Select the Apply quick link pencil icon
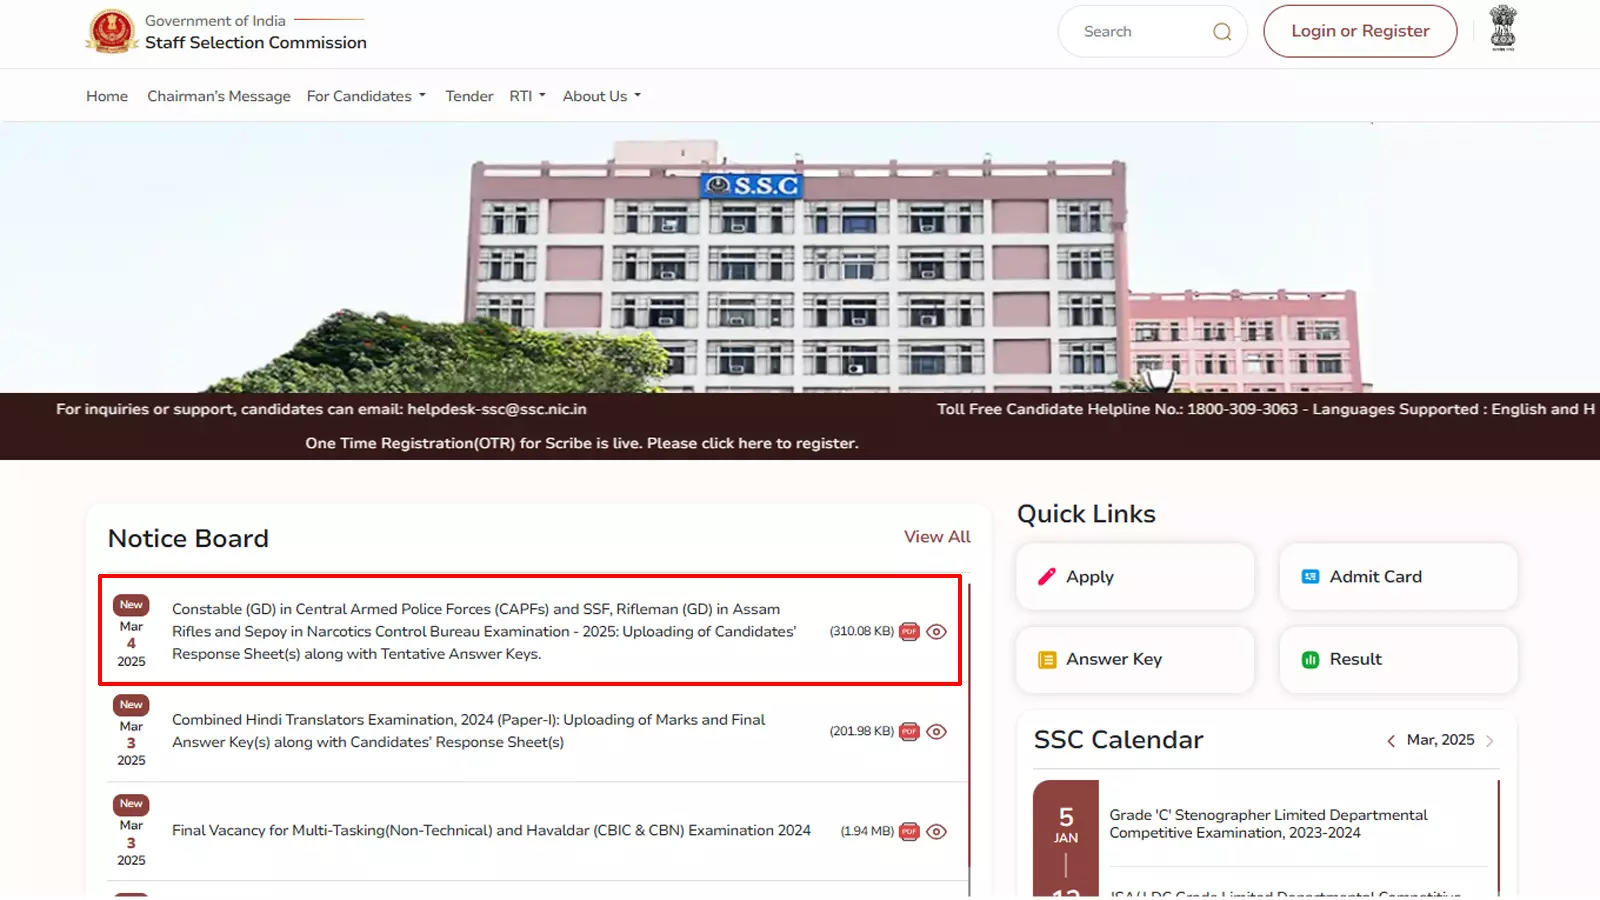Screen dimensions: 1600x900 [1046, 576]
